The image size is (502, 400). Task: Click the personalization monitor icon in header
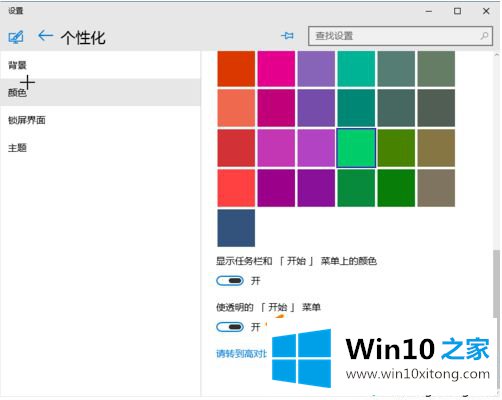pos(16,37)
